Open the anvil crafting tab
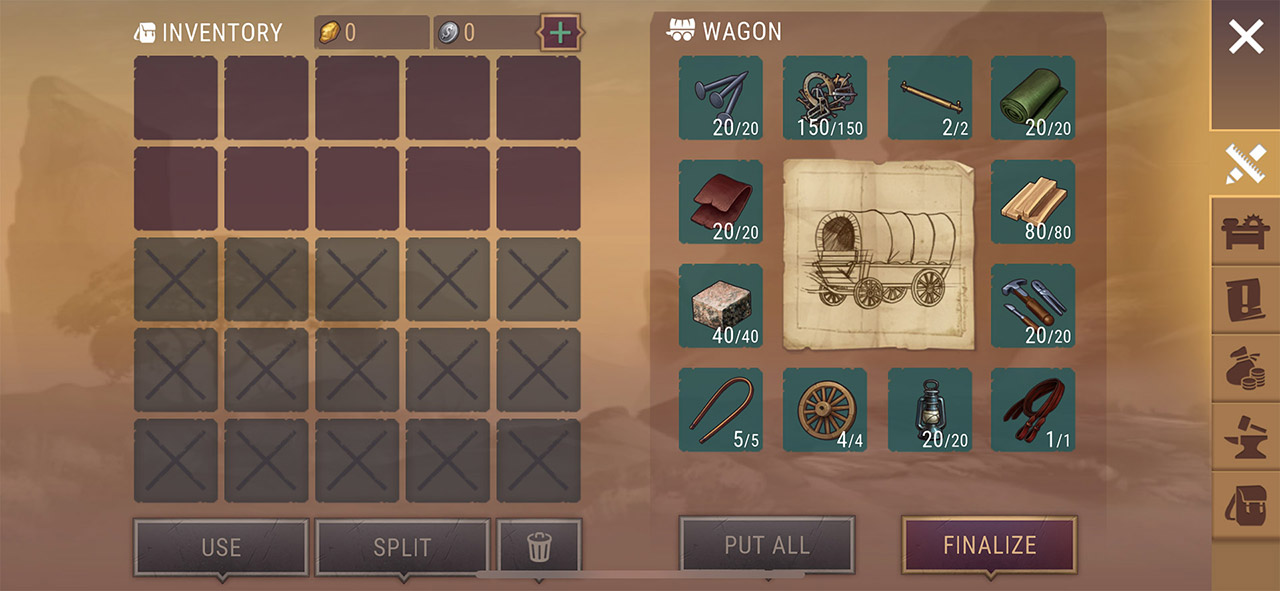The image size is (1280, 591). tap(1246, 435)
